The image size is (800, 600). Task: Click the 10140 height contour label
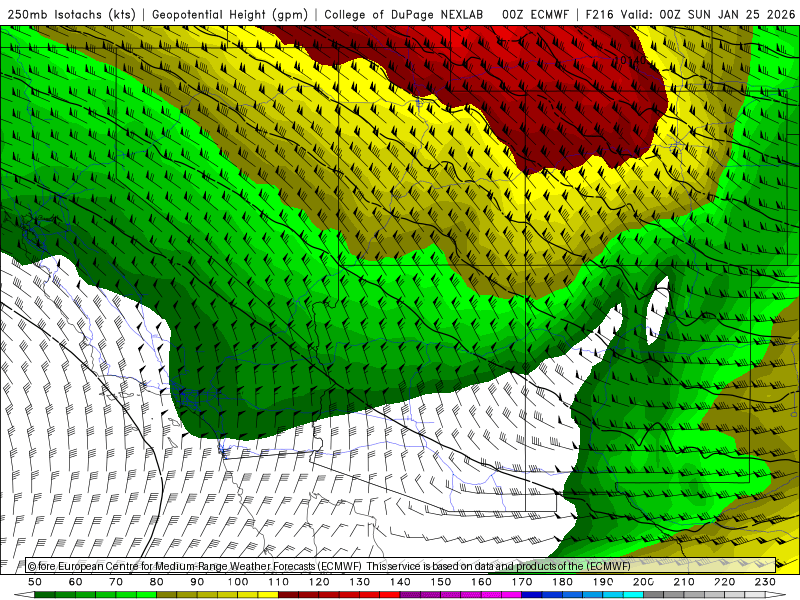[x=631, y=60]
